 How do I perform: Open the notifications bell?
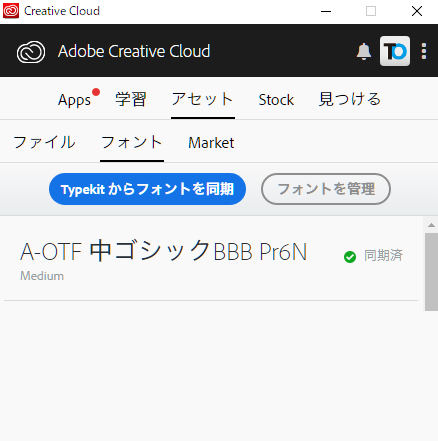(x=364, y=52)
